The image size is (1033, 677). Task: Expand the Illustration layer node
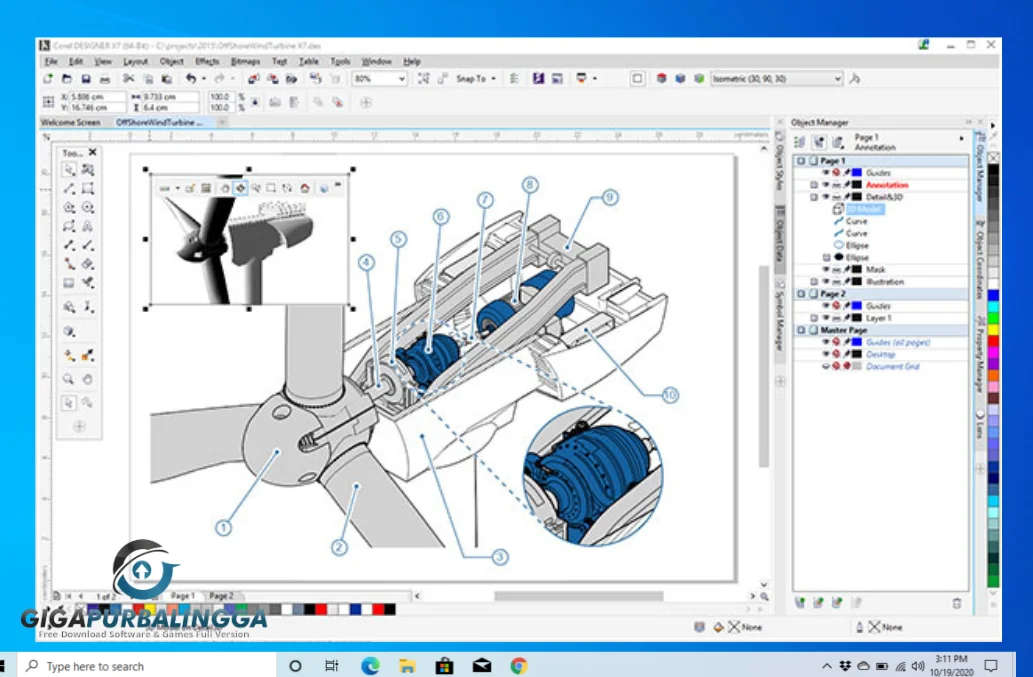(x=814, y=281)
